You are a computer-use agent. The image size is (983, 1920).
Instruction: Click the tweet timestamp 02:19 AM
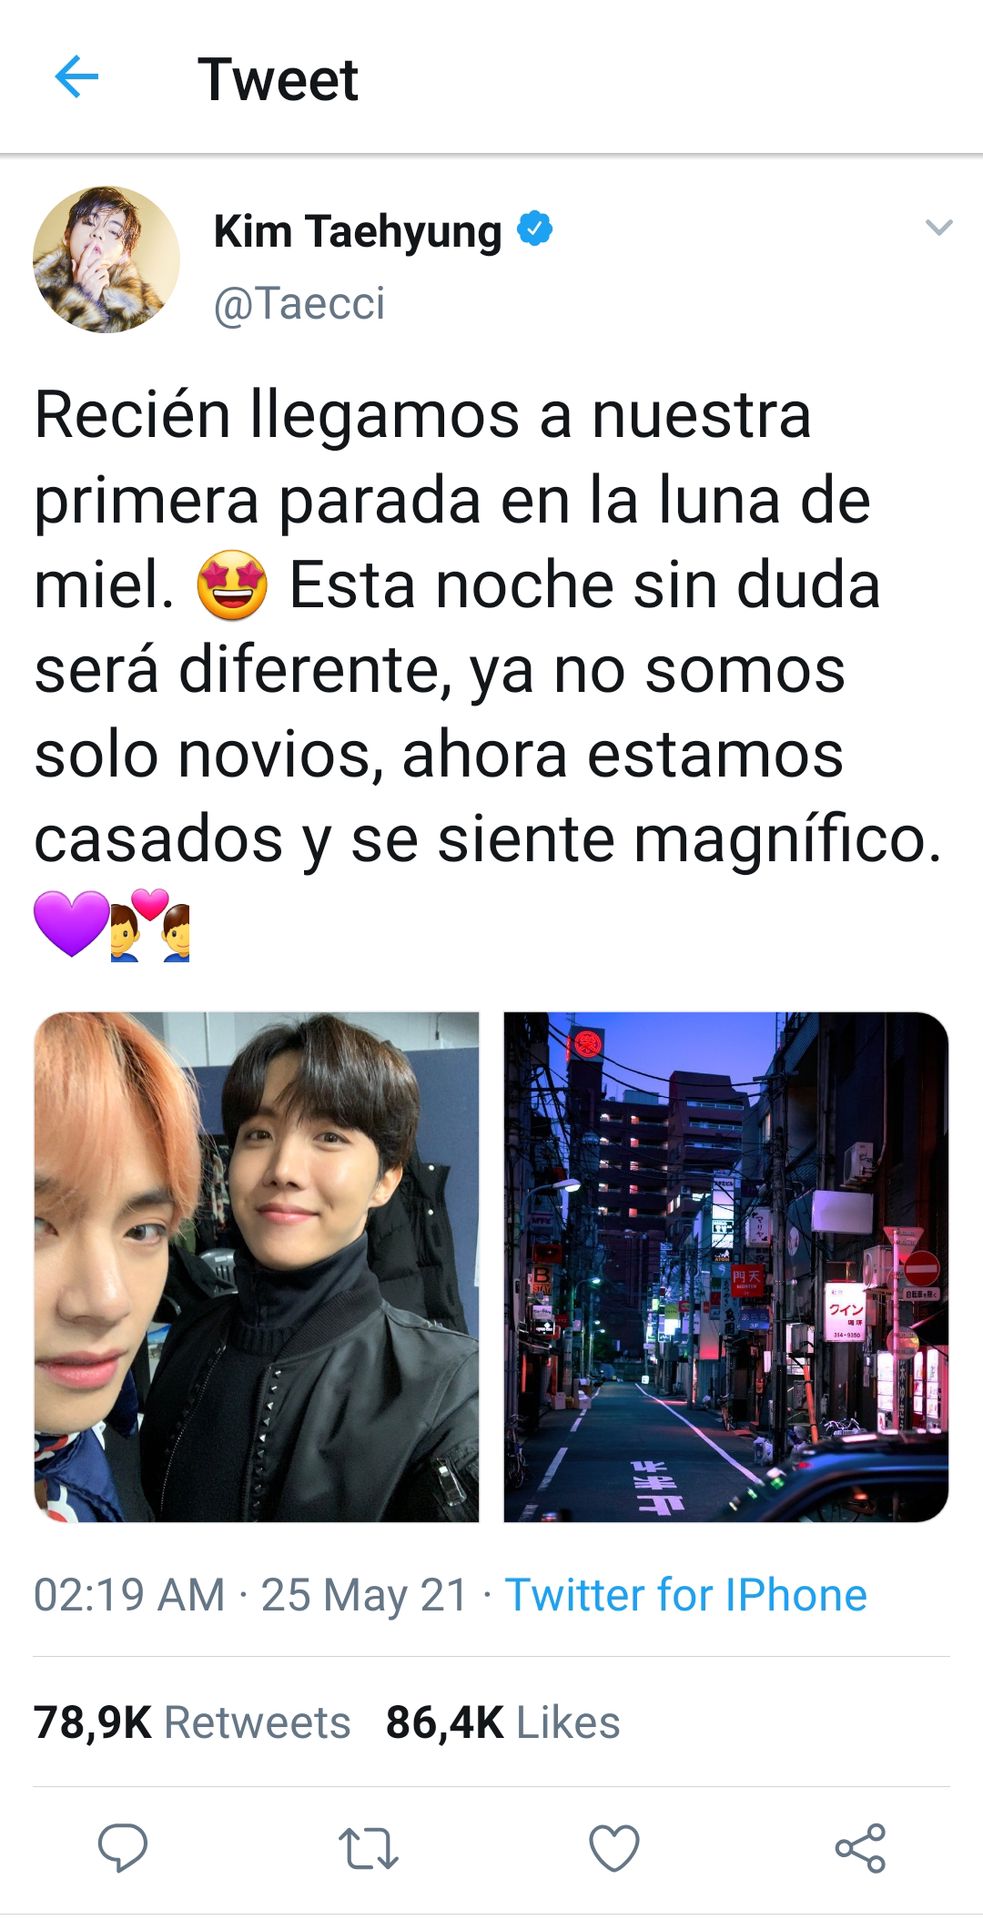pyautogui.click(x=129, y=1594)
